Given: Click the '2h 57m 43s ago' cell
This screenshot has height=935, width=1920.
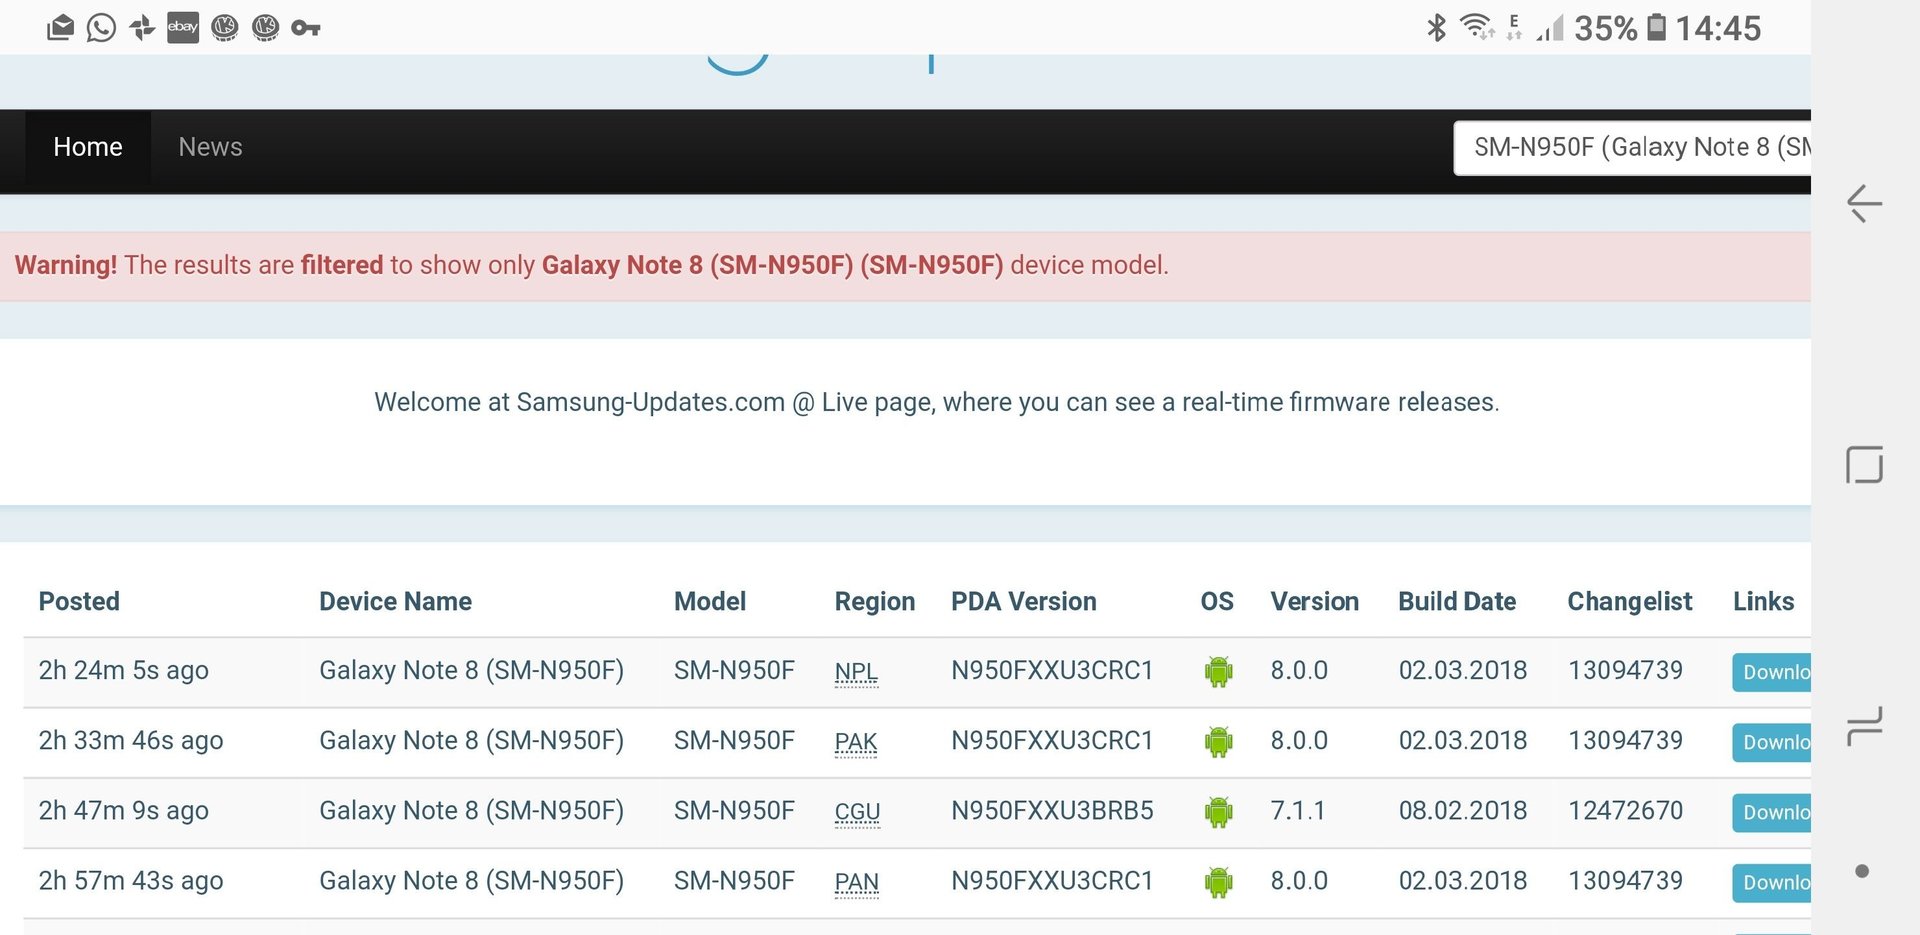Looking at the screenshot, I should [131, 880].
